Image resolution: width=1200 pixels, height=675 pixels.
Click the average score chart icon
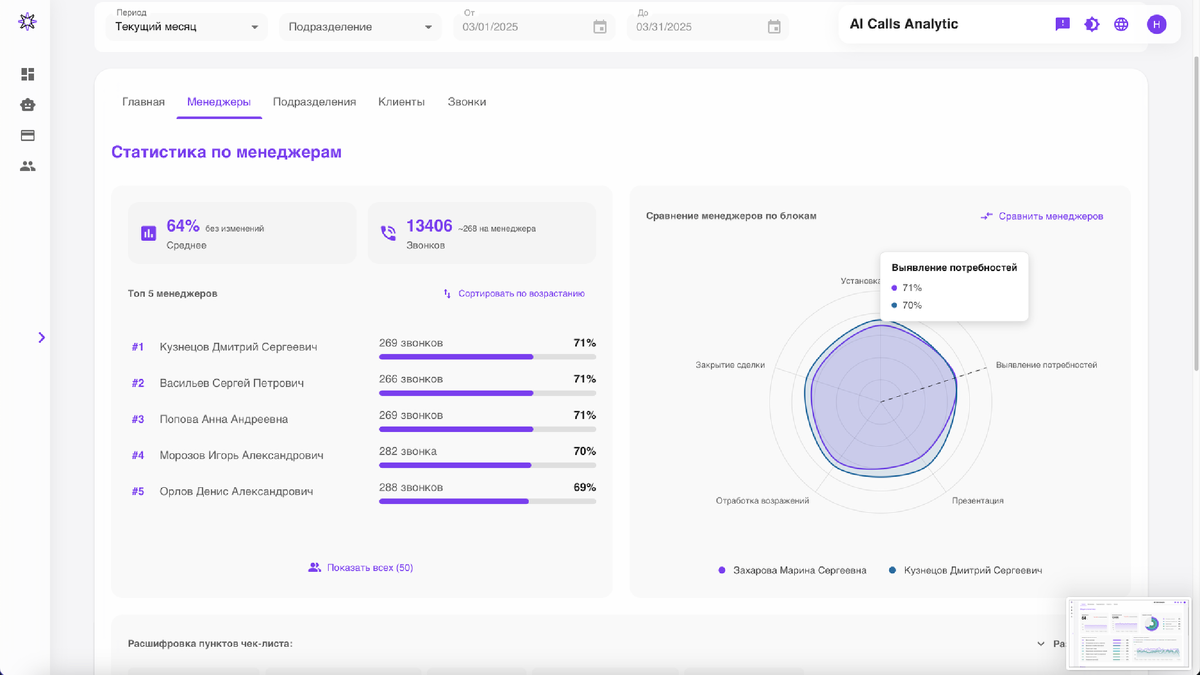pyautogui.click(x=148, y=233)
